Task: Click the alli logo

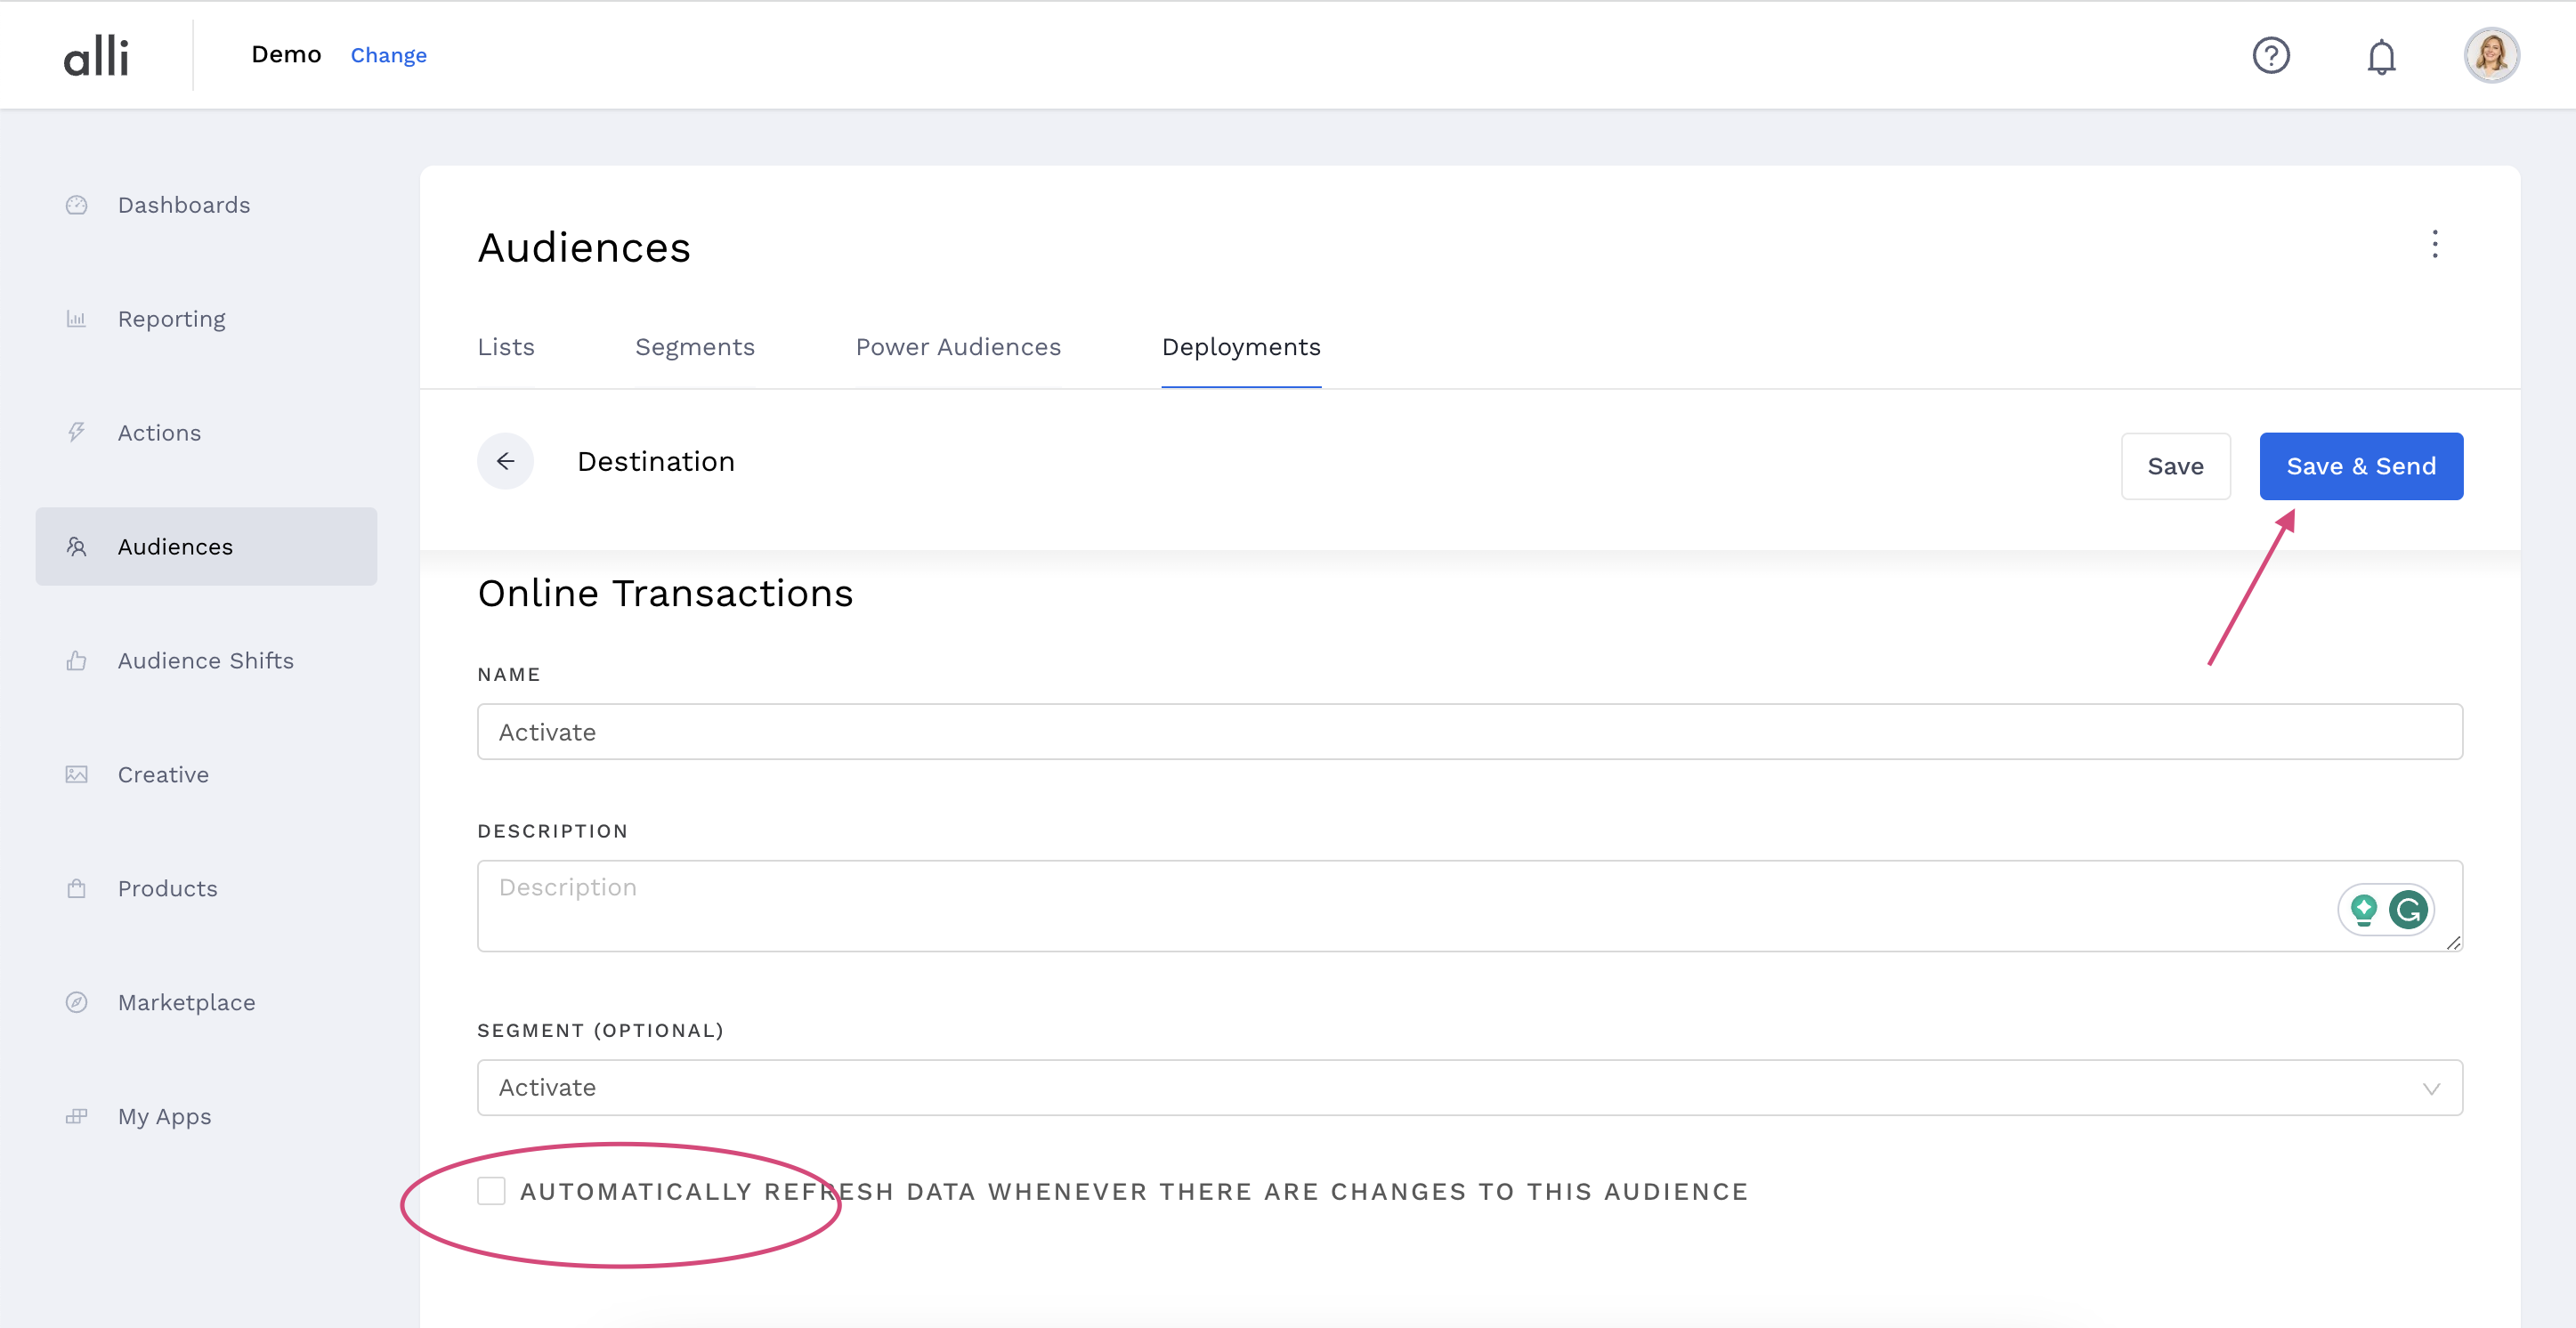Action: coord(96,56)
